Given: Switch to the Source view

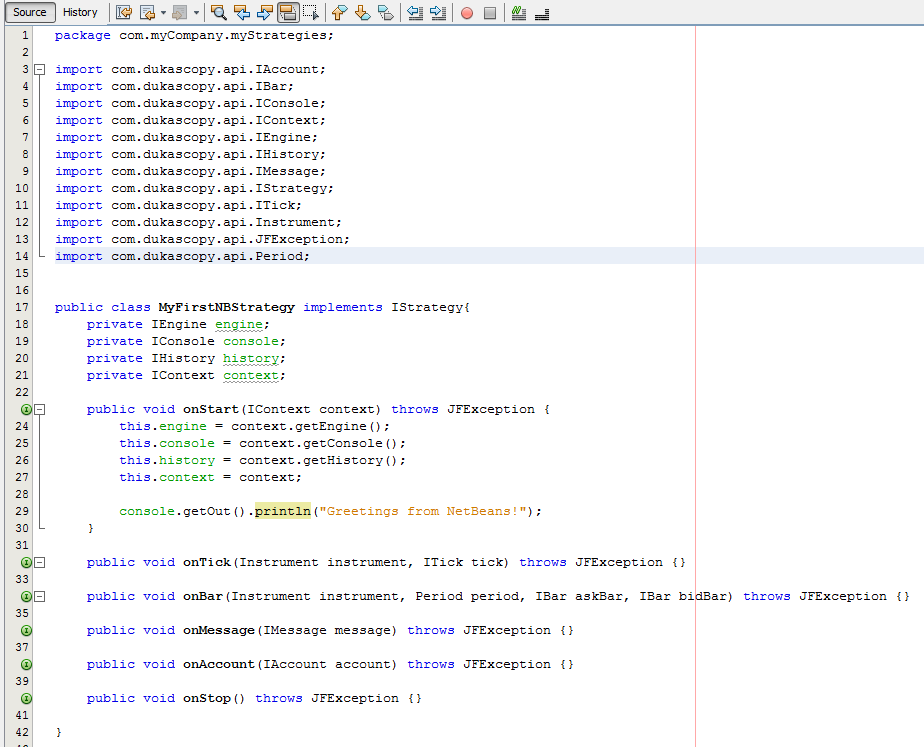Looking at the screenshot, I should coord(29,12).
